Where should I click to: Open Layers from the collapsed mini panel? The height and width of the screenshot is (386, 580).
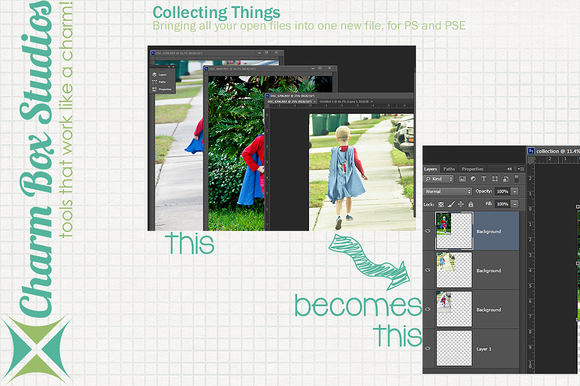tap(159, 75)
